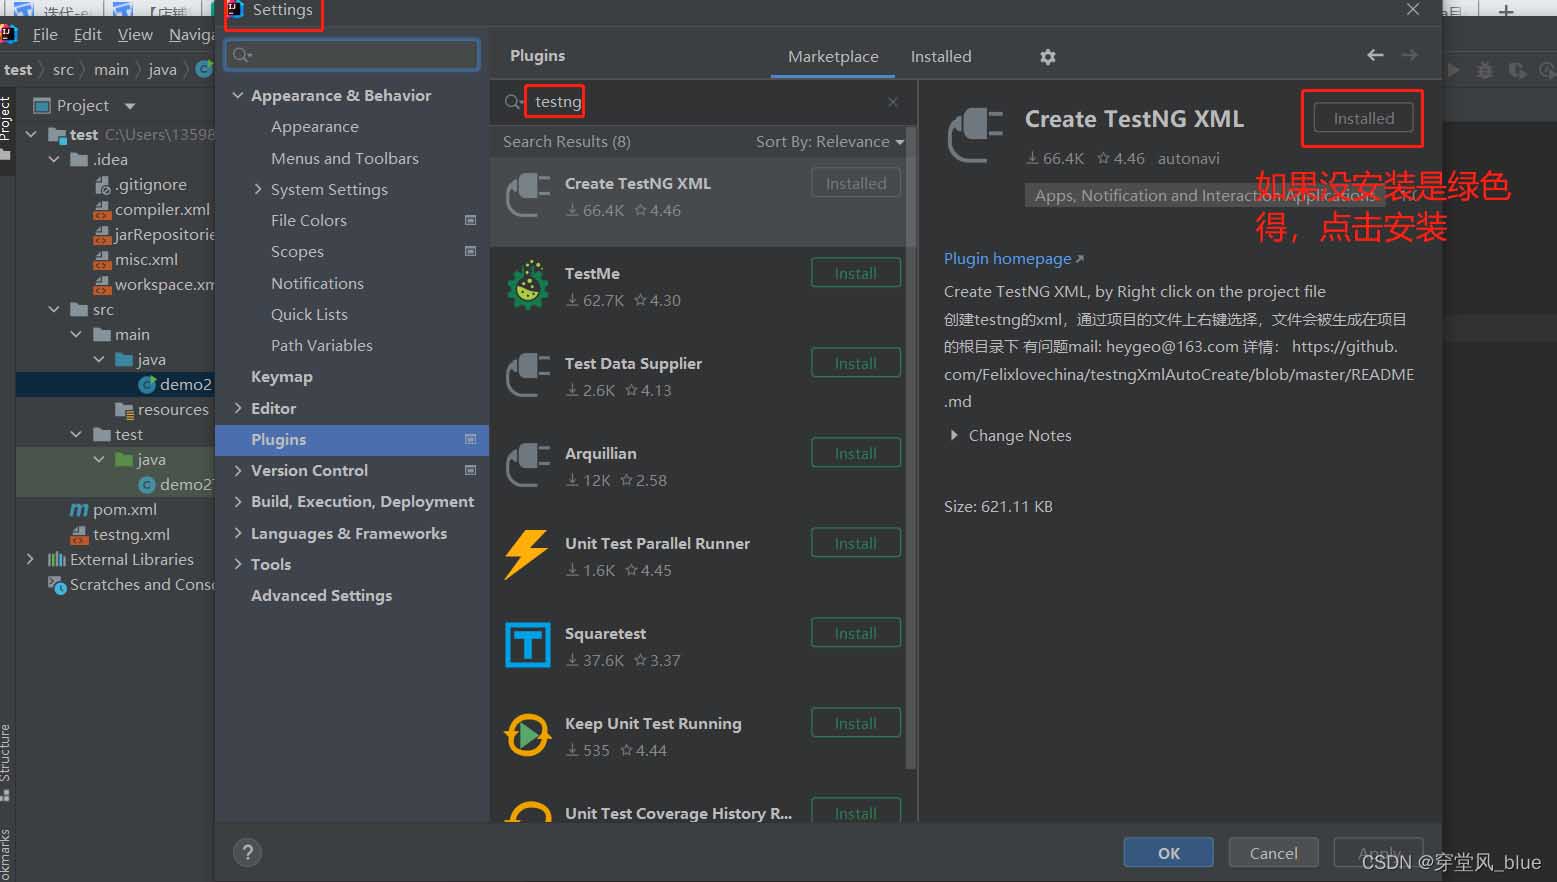The width and height of the screenshot is (1557, 882).
Task: Switch to Marketplace tab
Action: [833, 56]
